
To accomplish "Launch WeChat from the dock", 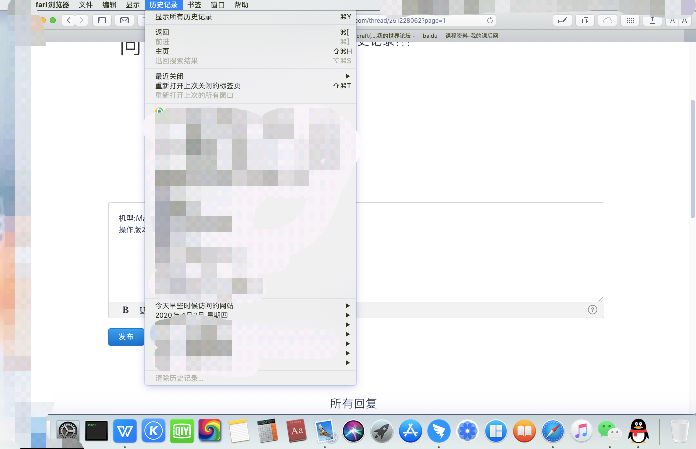I will coord(609,431).
